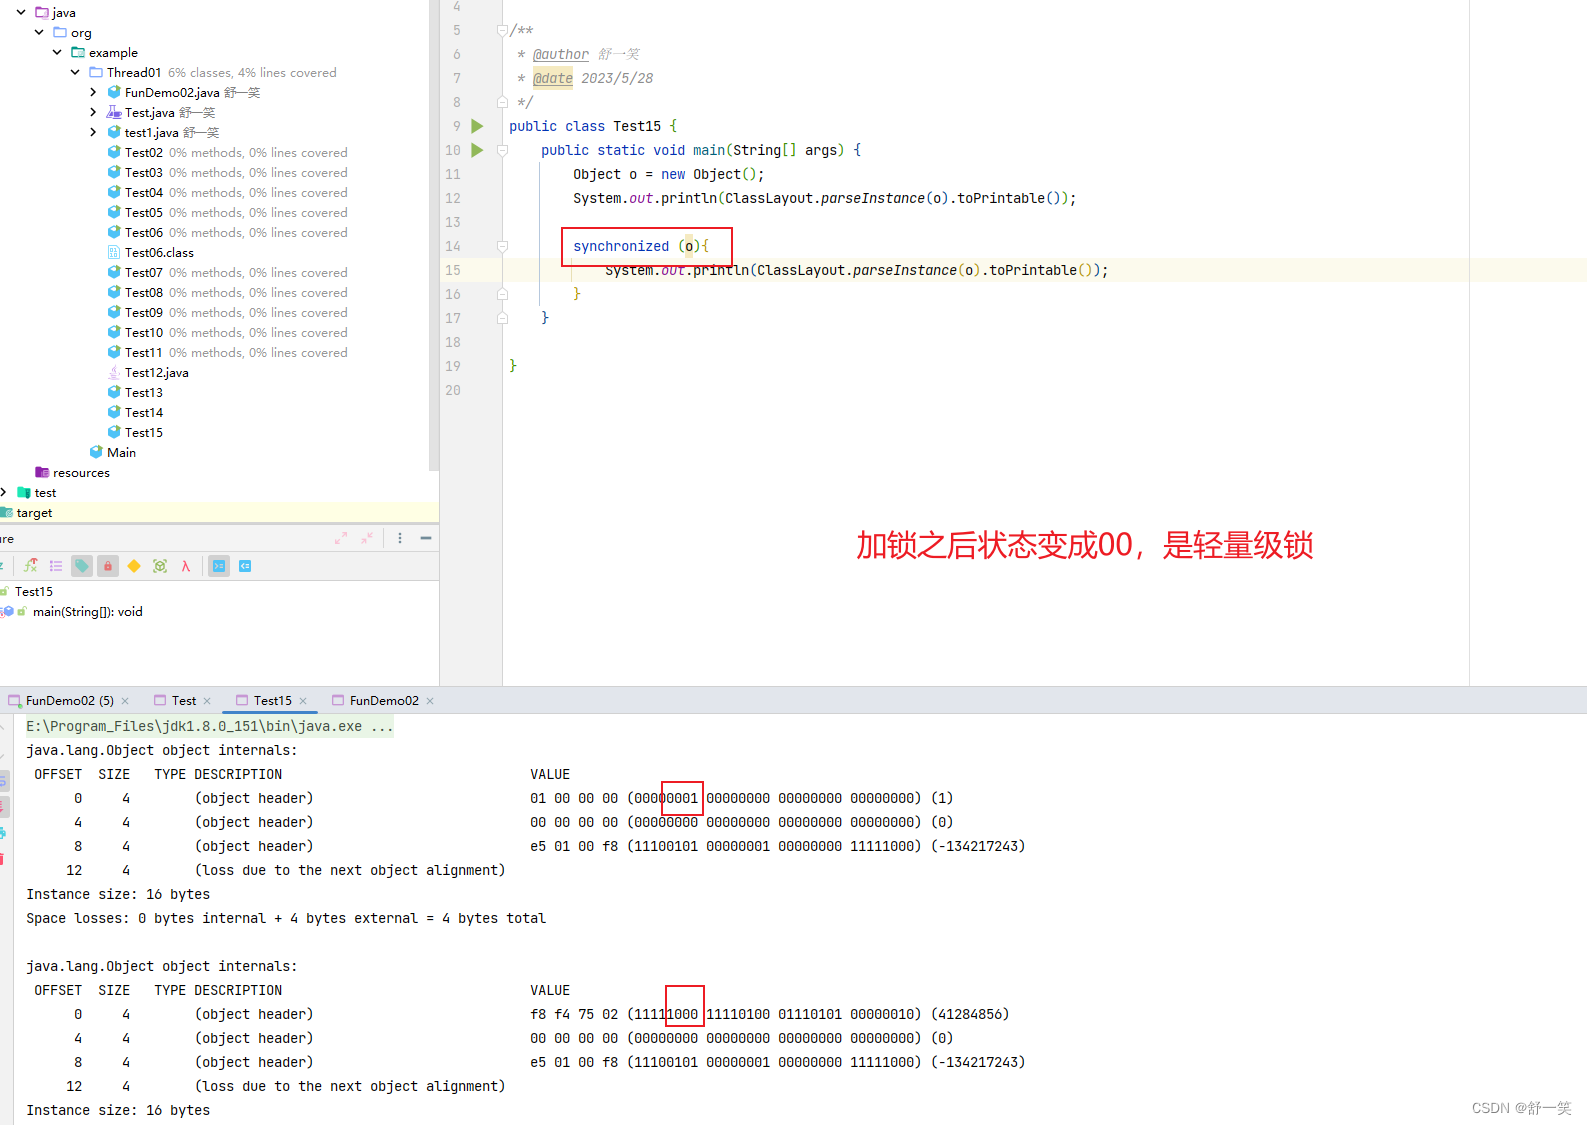Screen dimensions: 1587x1125
Task: Toggle soft-wrap in the run console
Action: 3,780
